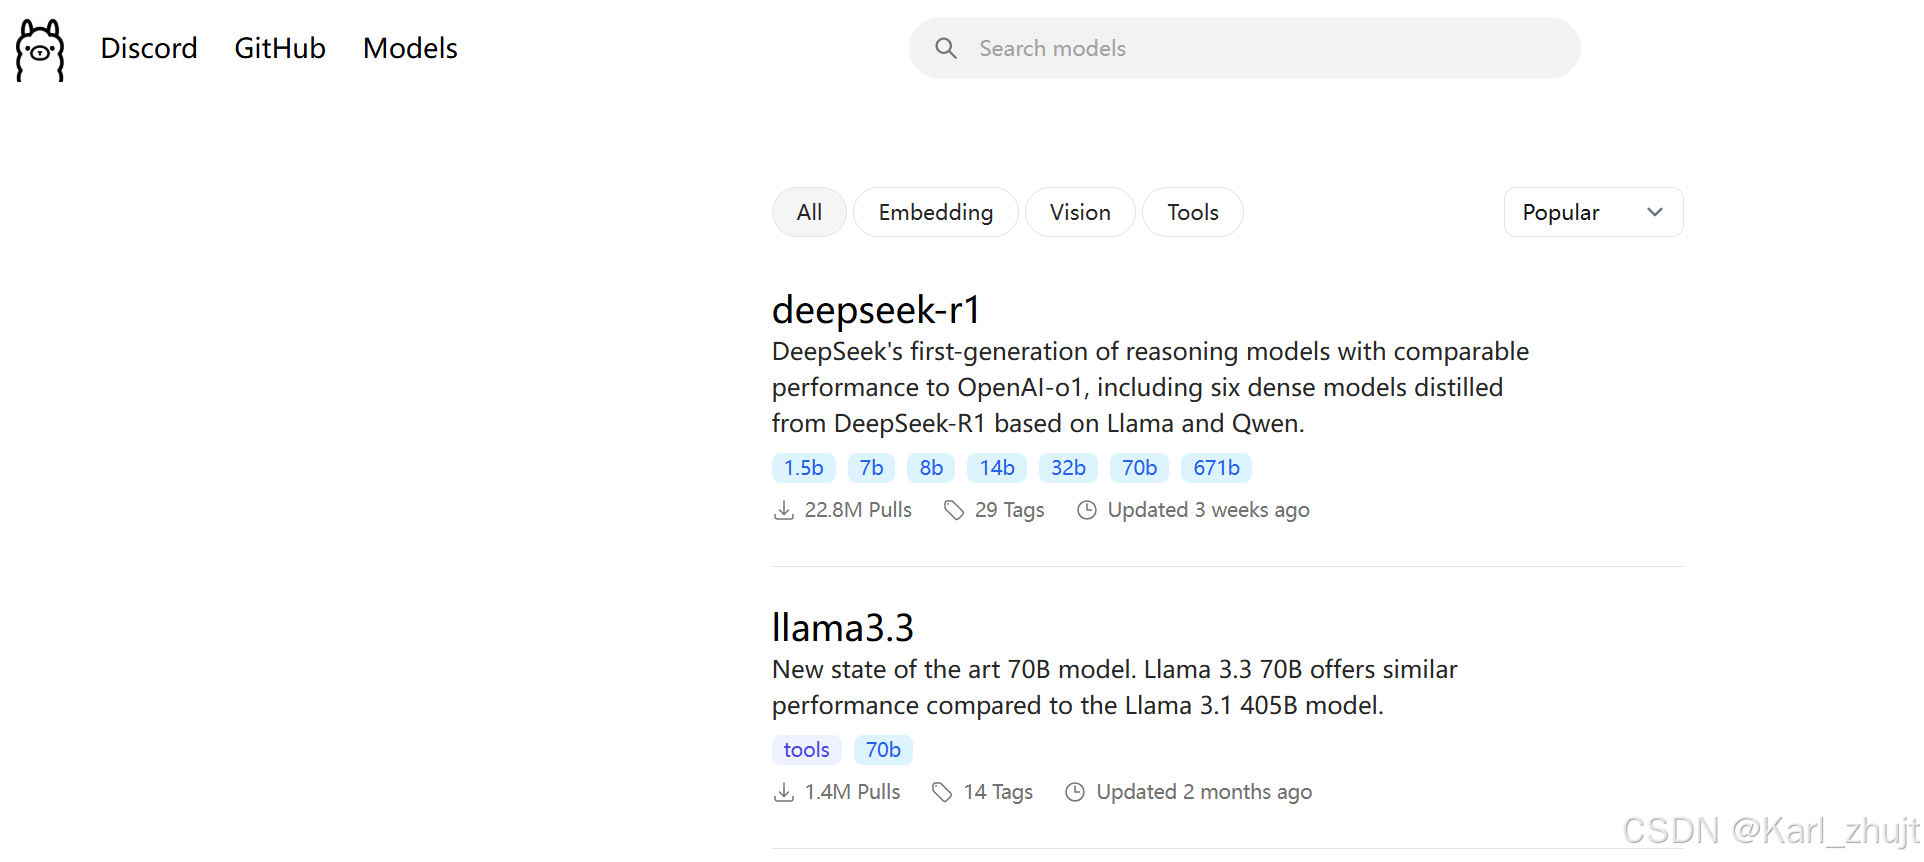Click the clock icon beside Updated 2 months ago
Image resolution: width=1924 pixels, height=862 pixels.
coord(1075,792)
